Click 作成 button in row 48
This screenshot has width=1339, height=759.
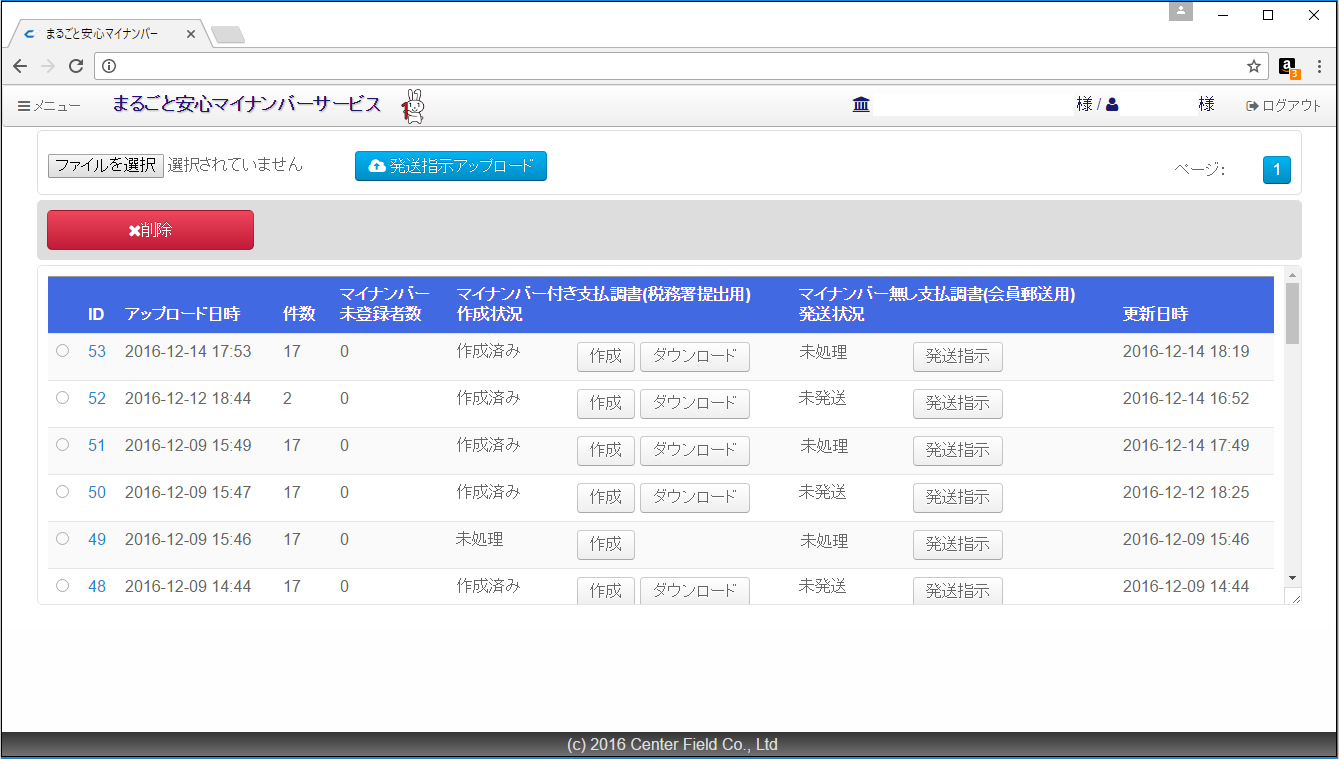(606, 591)
